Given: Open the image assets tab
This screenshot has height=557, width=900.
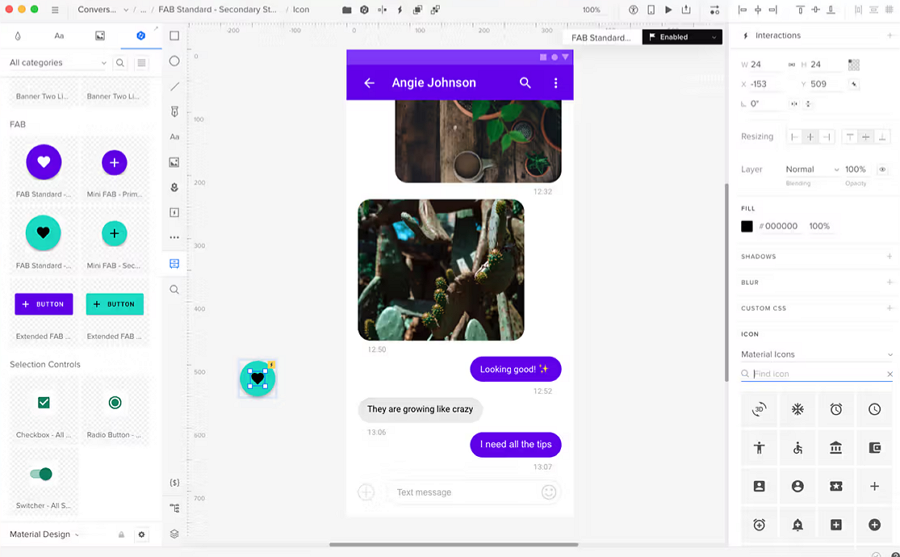Looking at the screenshot, I should tap(100, 36).
